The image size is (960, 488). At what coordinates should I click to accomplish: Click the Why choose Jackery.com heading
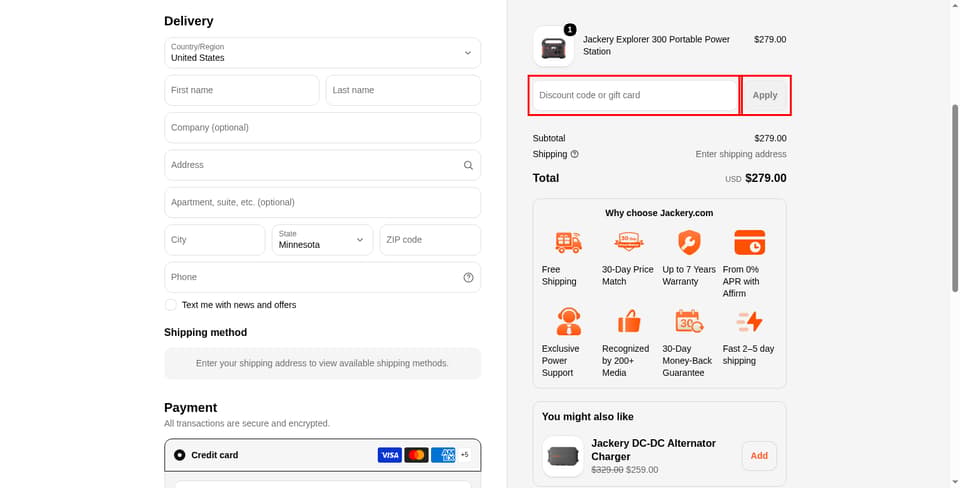click(x=659, y=213)
